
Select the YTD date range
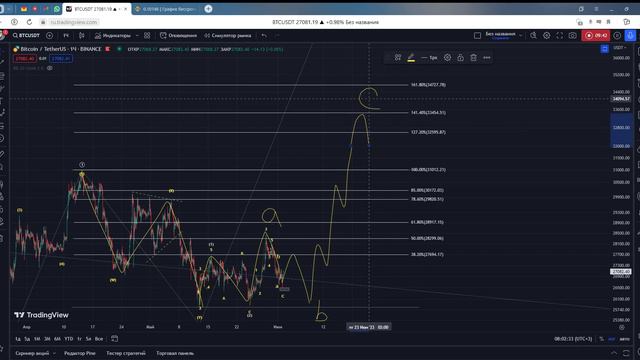[x=69, y=339]
